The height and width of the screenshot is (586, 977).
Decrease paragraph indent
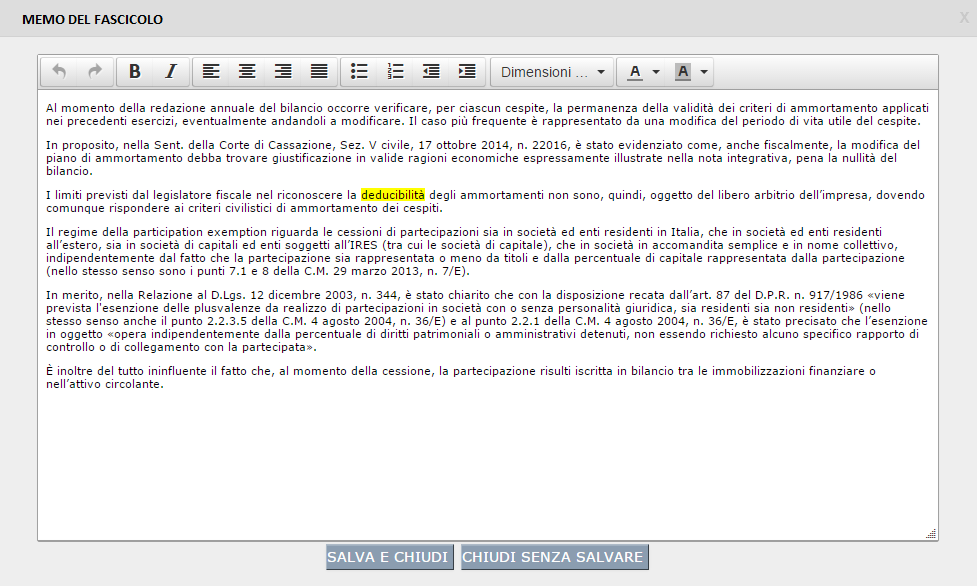click(431, 72)
